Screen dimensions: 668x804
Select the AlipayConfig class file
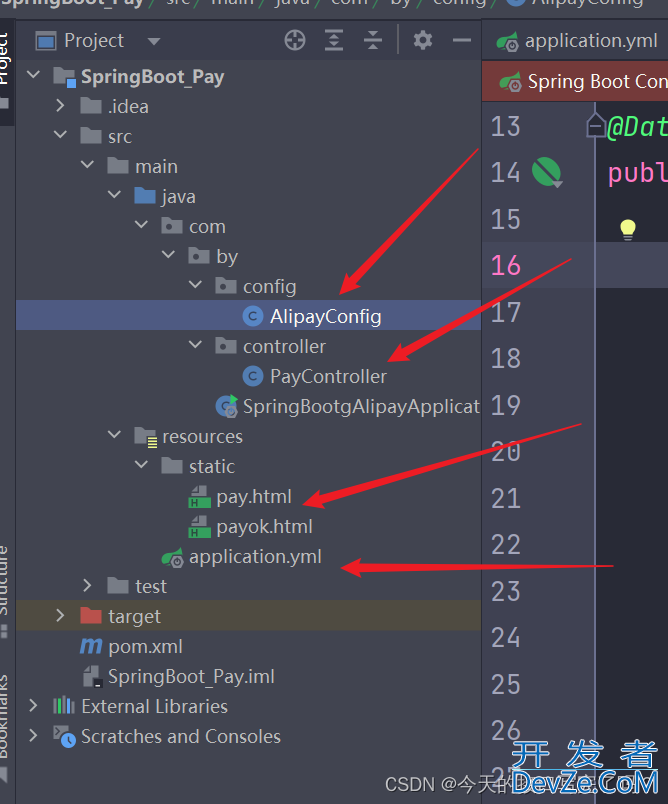(x=326, y=316)
